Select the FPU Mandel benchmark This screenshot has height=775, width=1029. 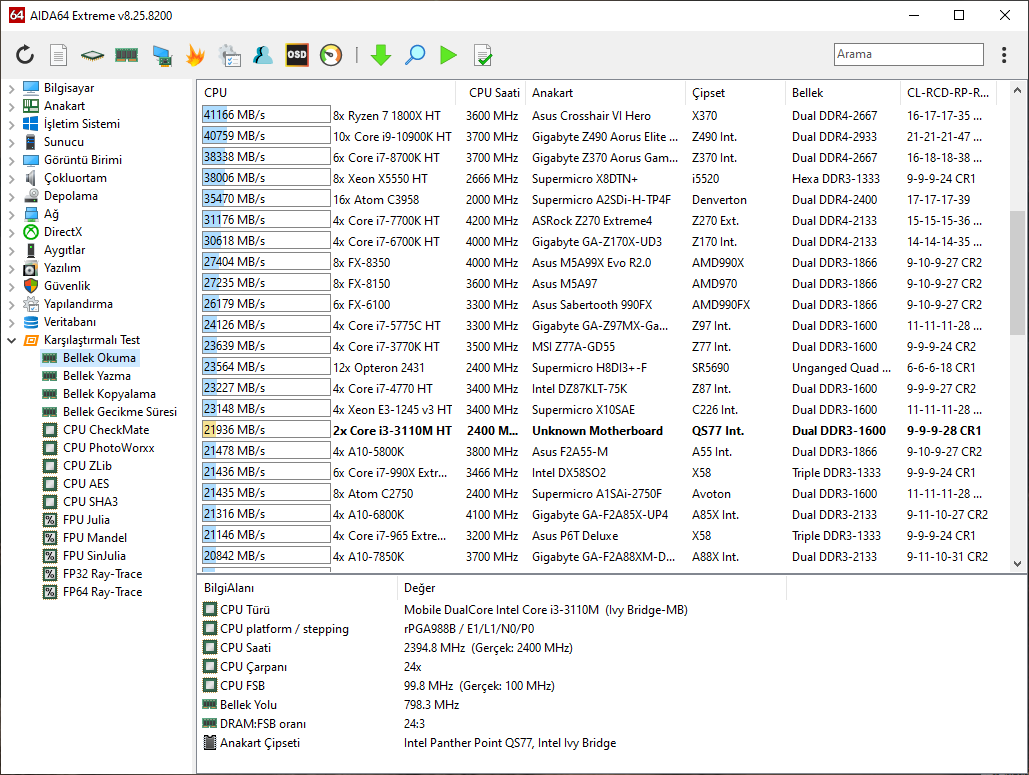tap(94, 537)
